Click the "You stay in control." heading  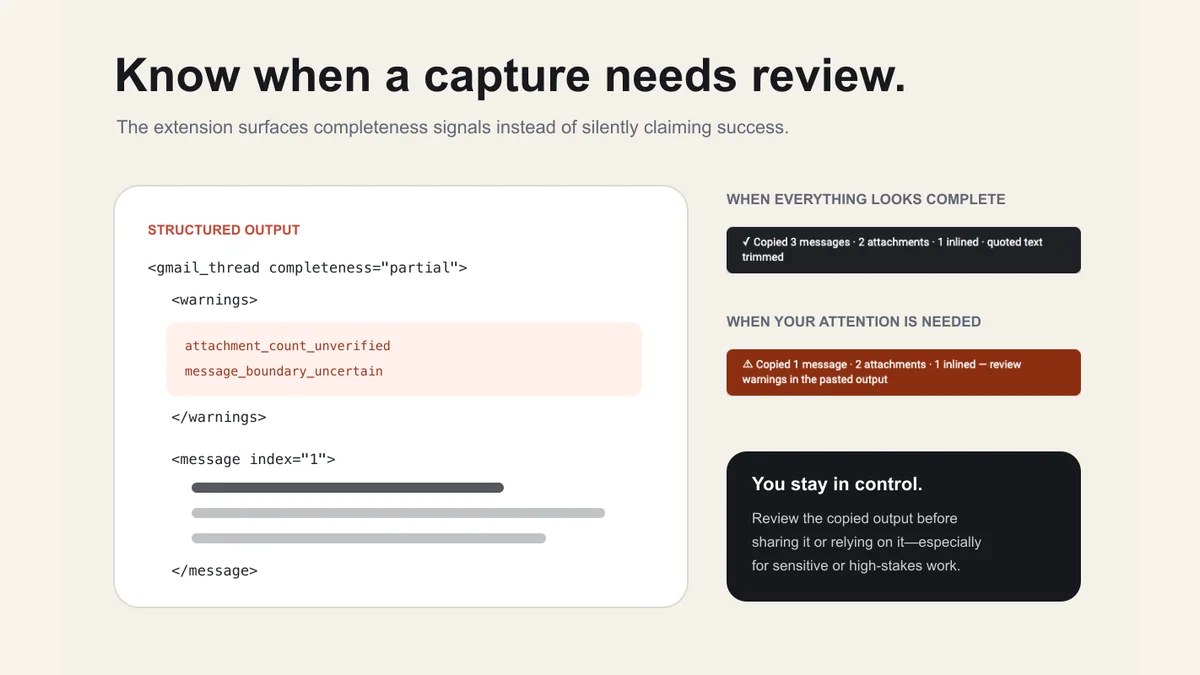[x=837, y=484]
